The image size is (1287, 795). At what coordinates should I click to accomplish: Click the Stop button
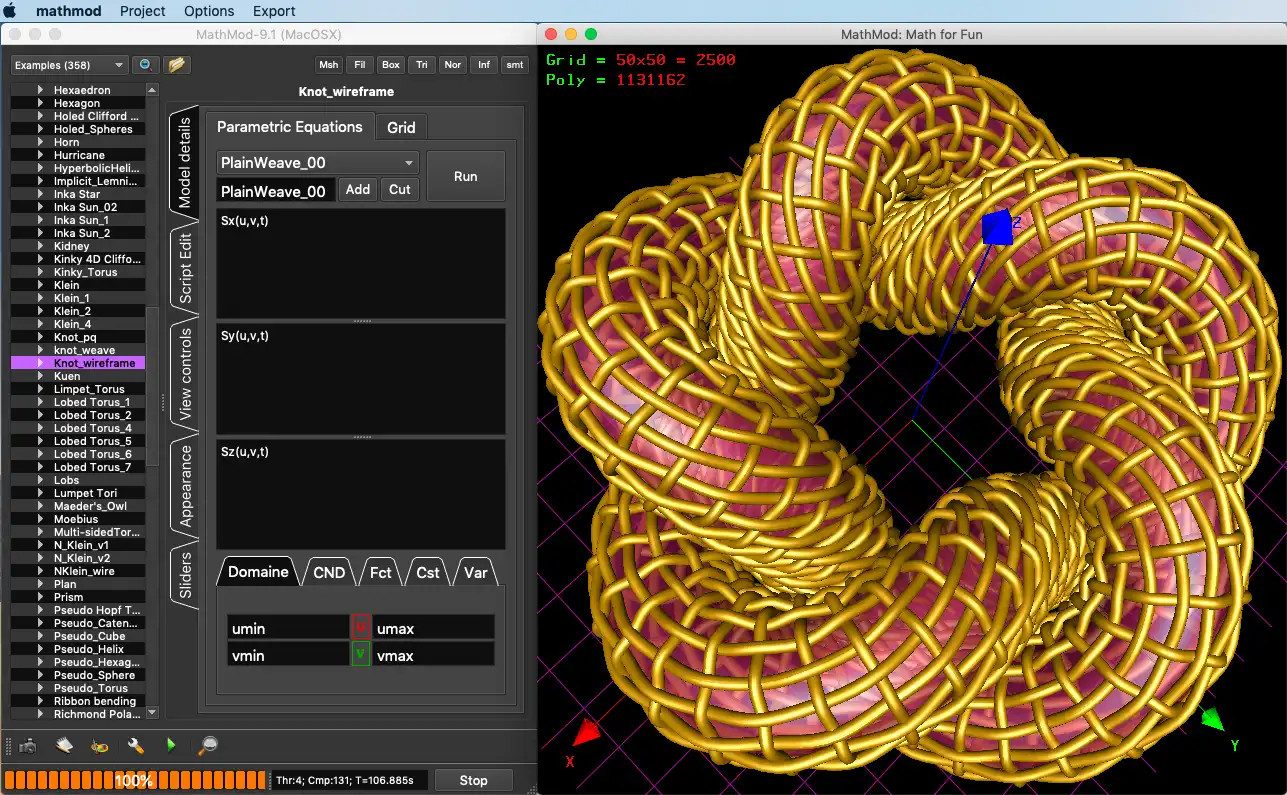473,780
